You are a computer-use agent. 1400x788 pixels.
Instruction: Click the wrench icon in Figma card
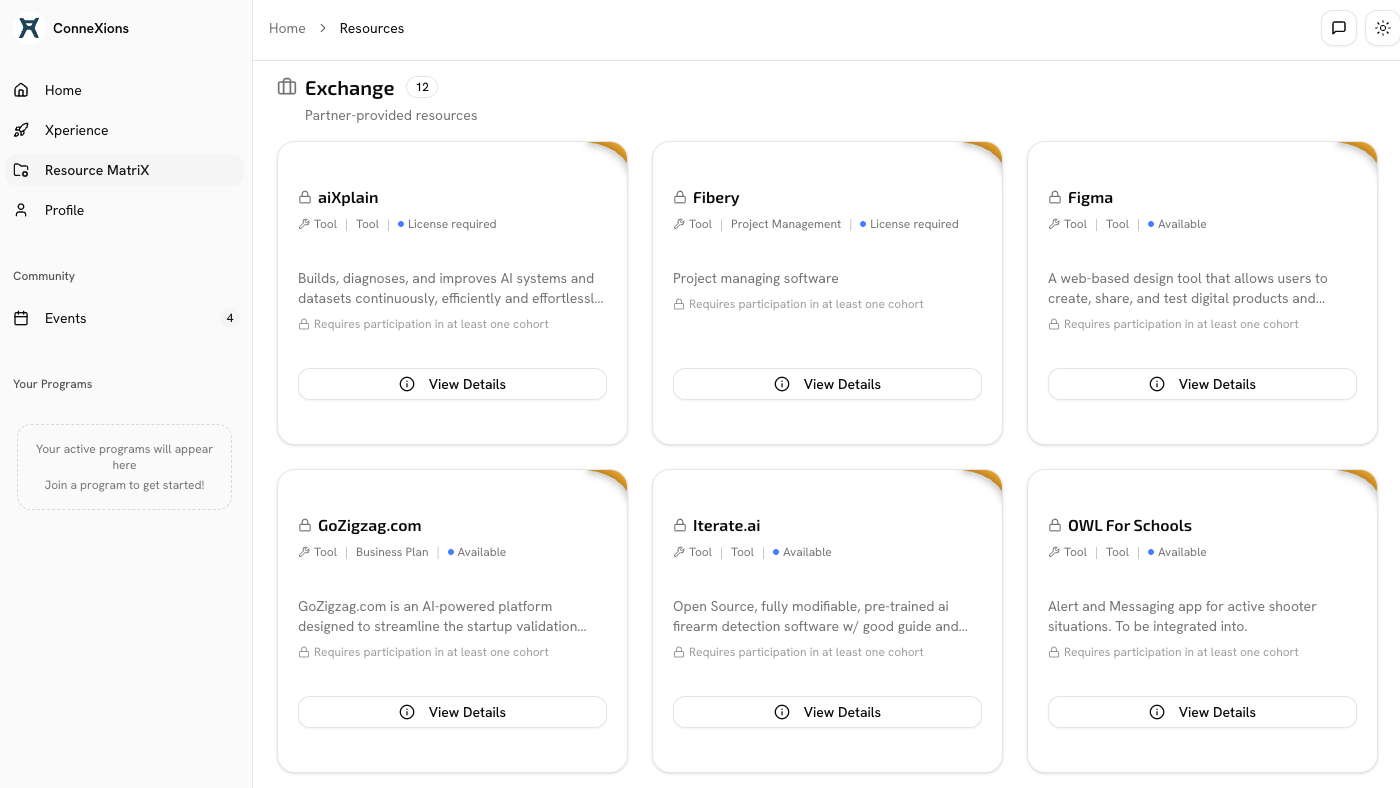click(x=1054, y=224)
